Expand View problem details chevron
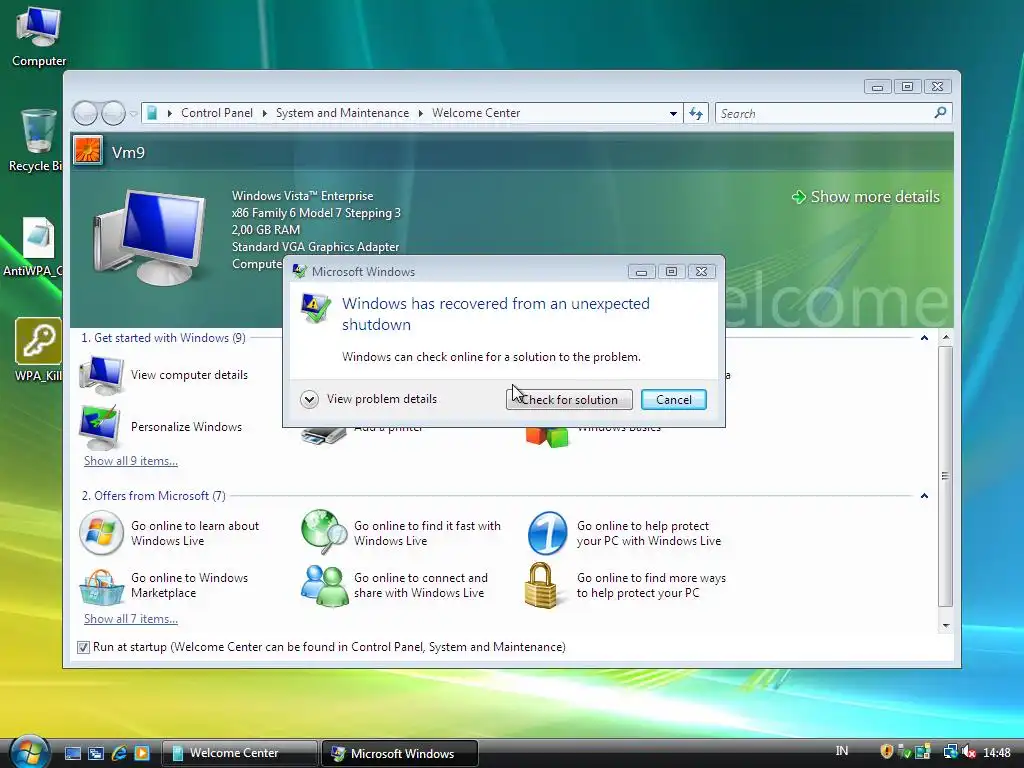Image resolution: width=1024 pixels, height=768 pixels. point(309,399)
